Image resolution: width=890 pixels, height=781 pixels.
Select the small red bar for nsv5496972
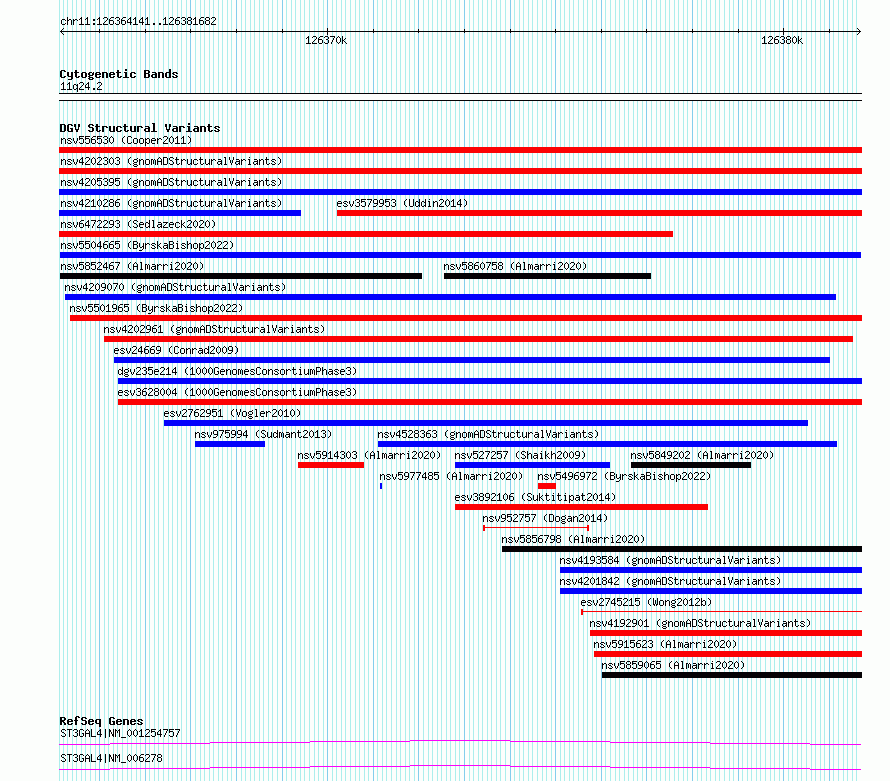547,486
